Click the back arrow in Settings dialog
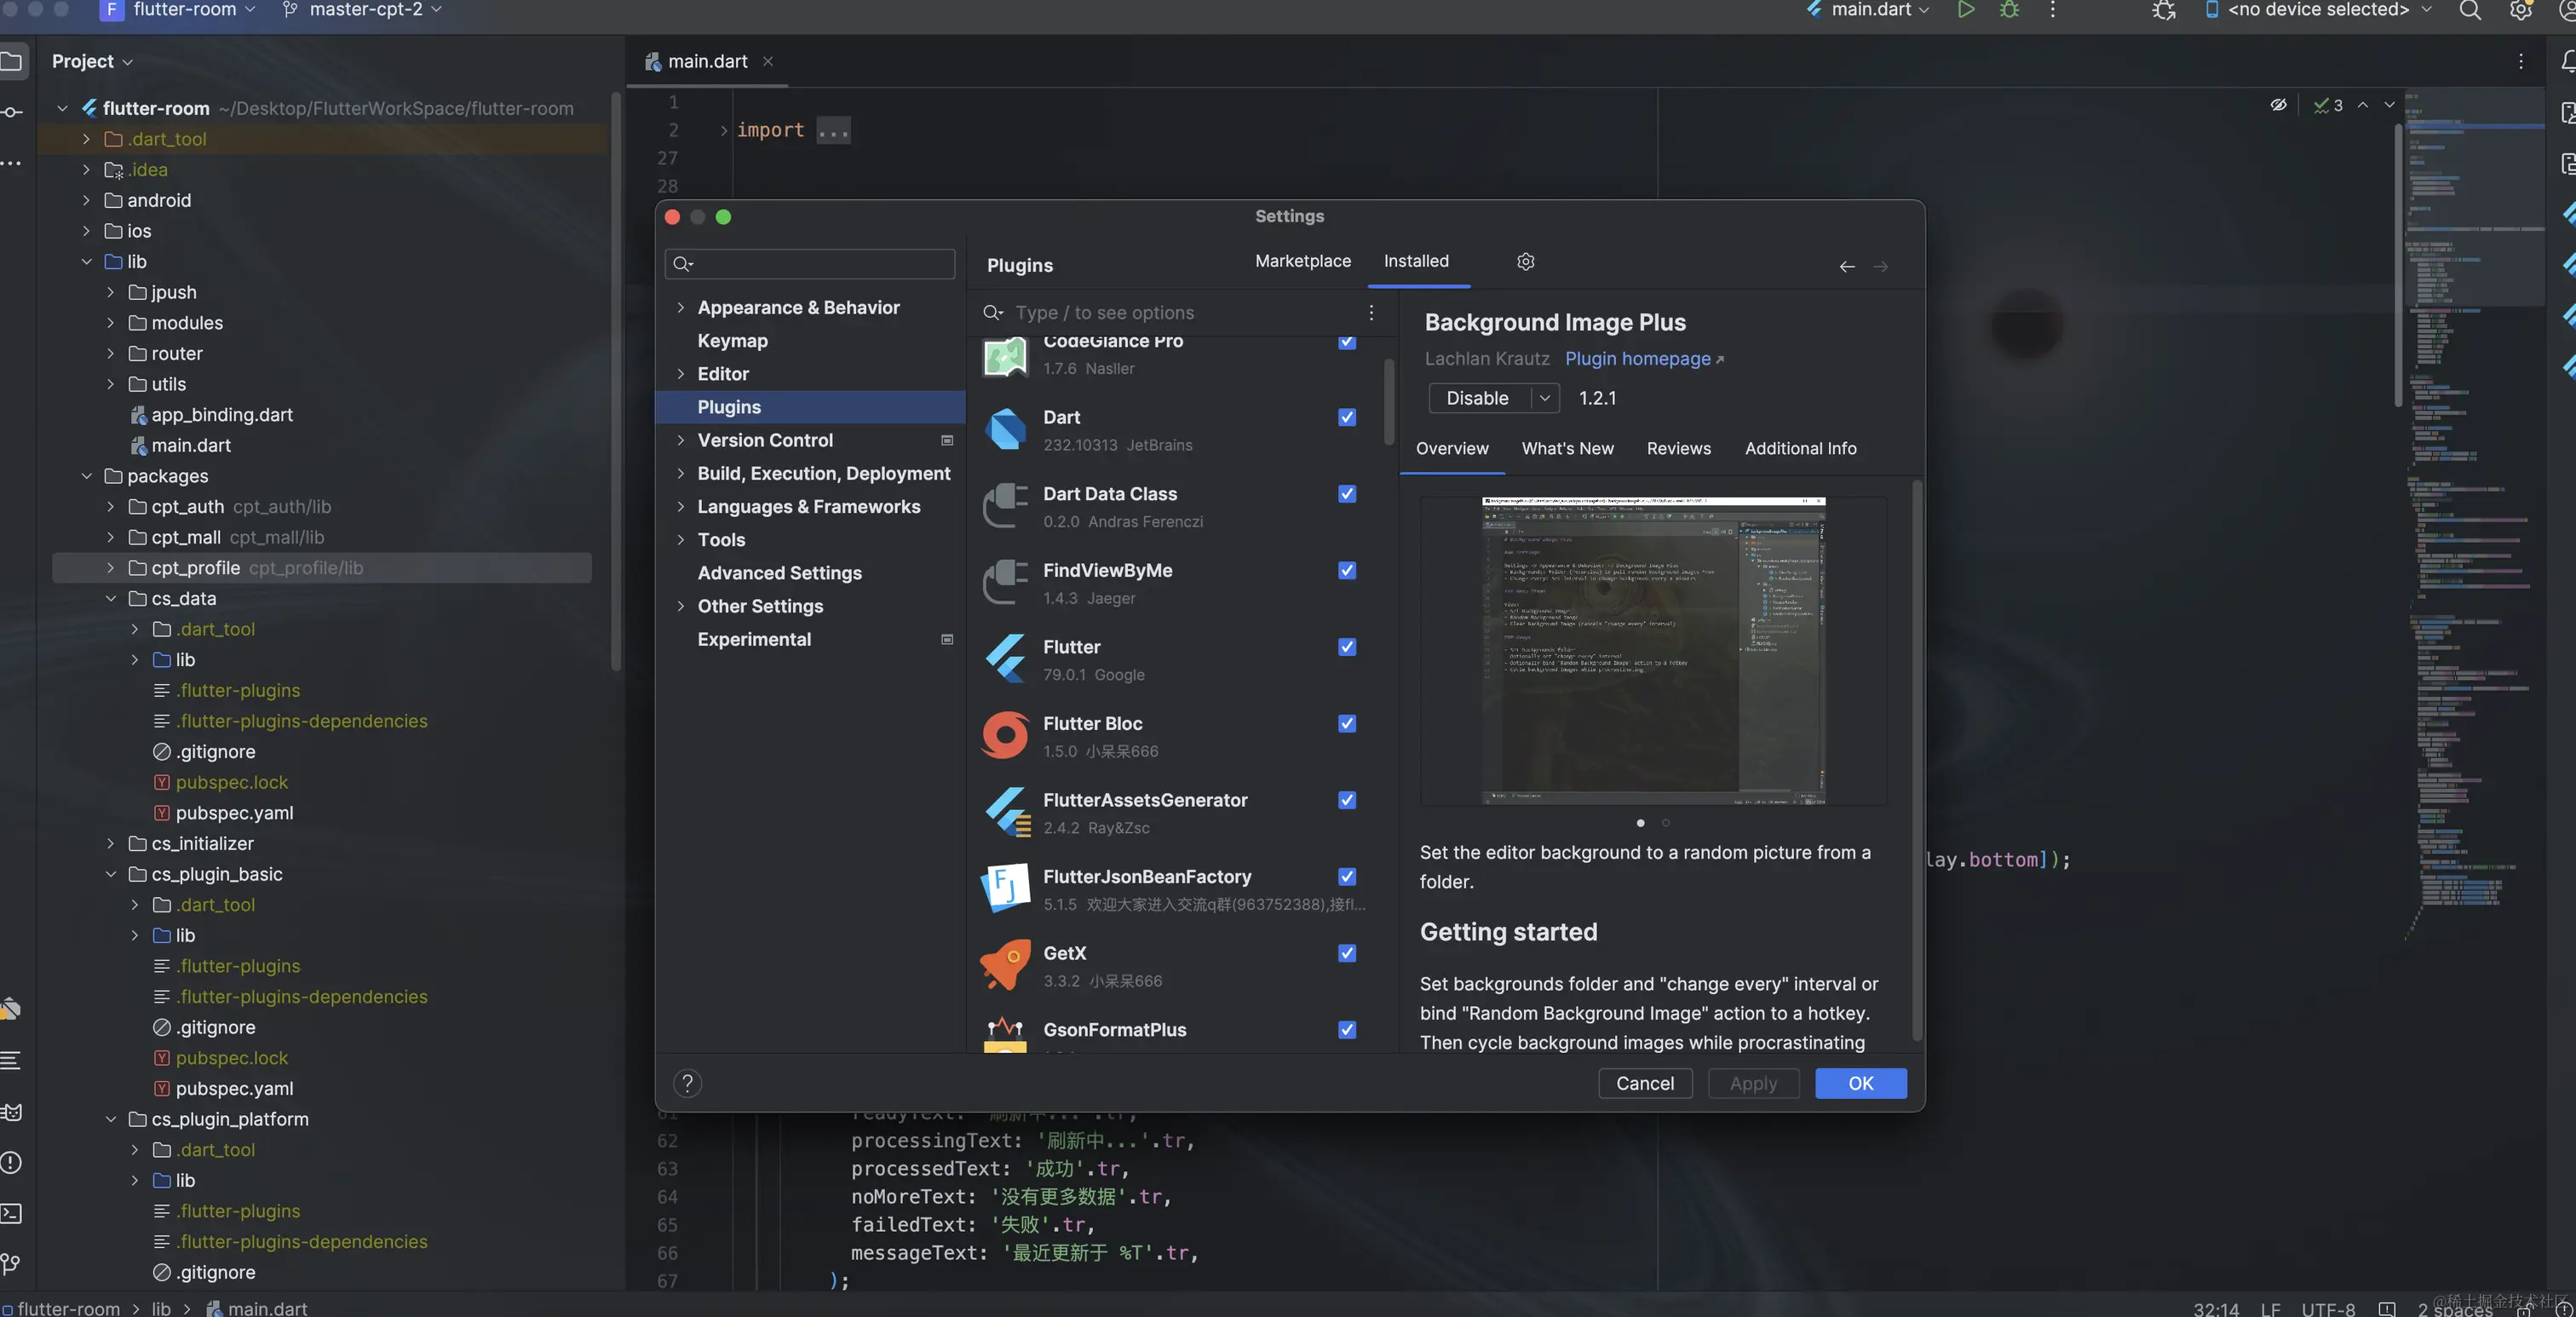 [x=1847, y=267]
